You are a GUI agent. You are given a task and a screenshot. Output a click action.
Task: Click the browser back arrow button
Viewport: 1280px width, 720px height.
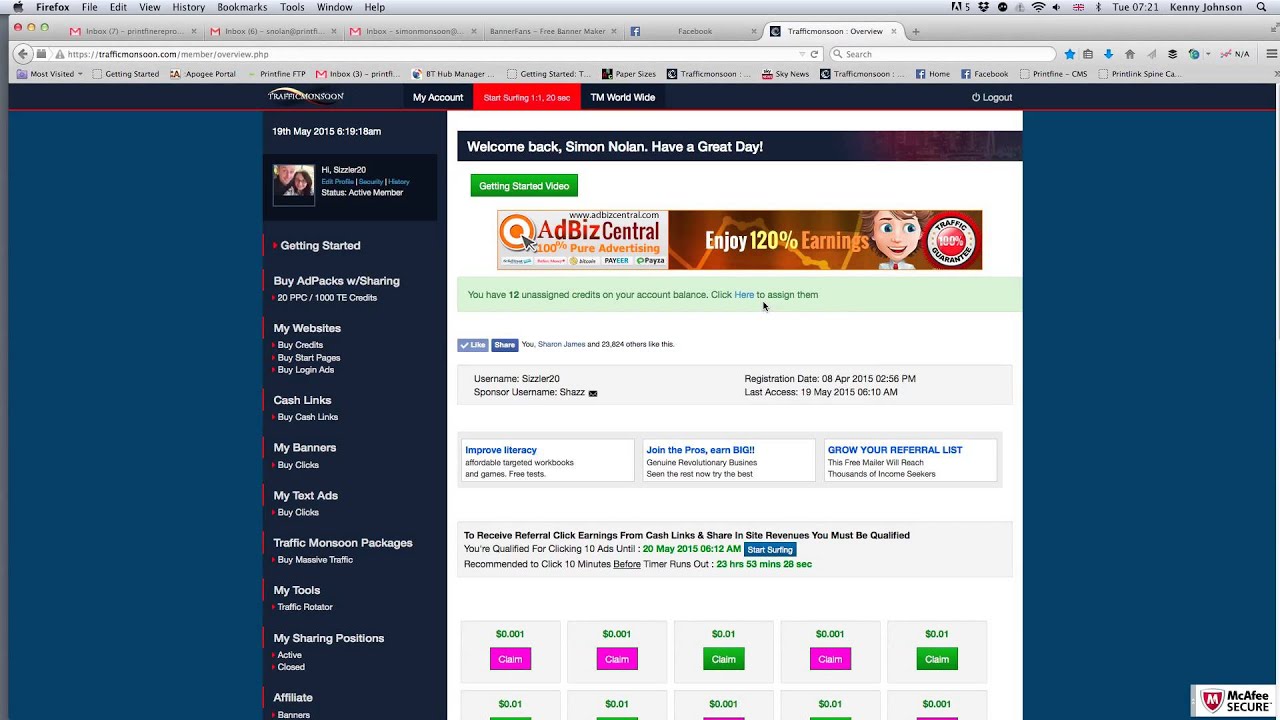pos(23,54)
